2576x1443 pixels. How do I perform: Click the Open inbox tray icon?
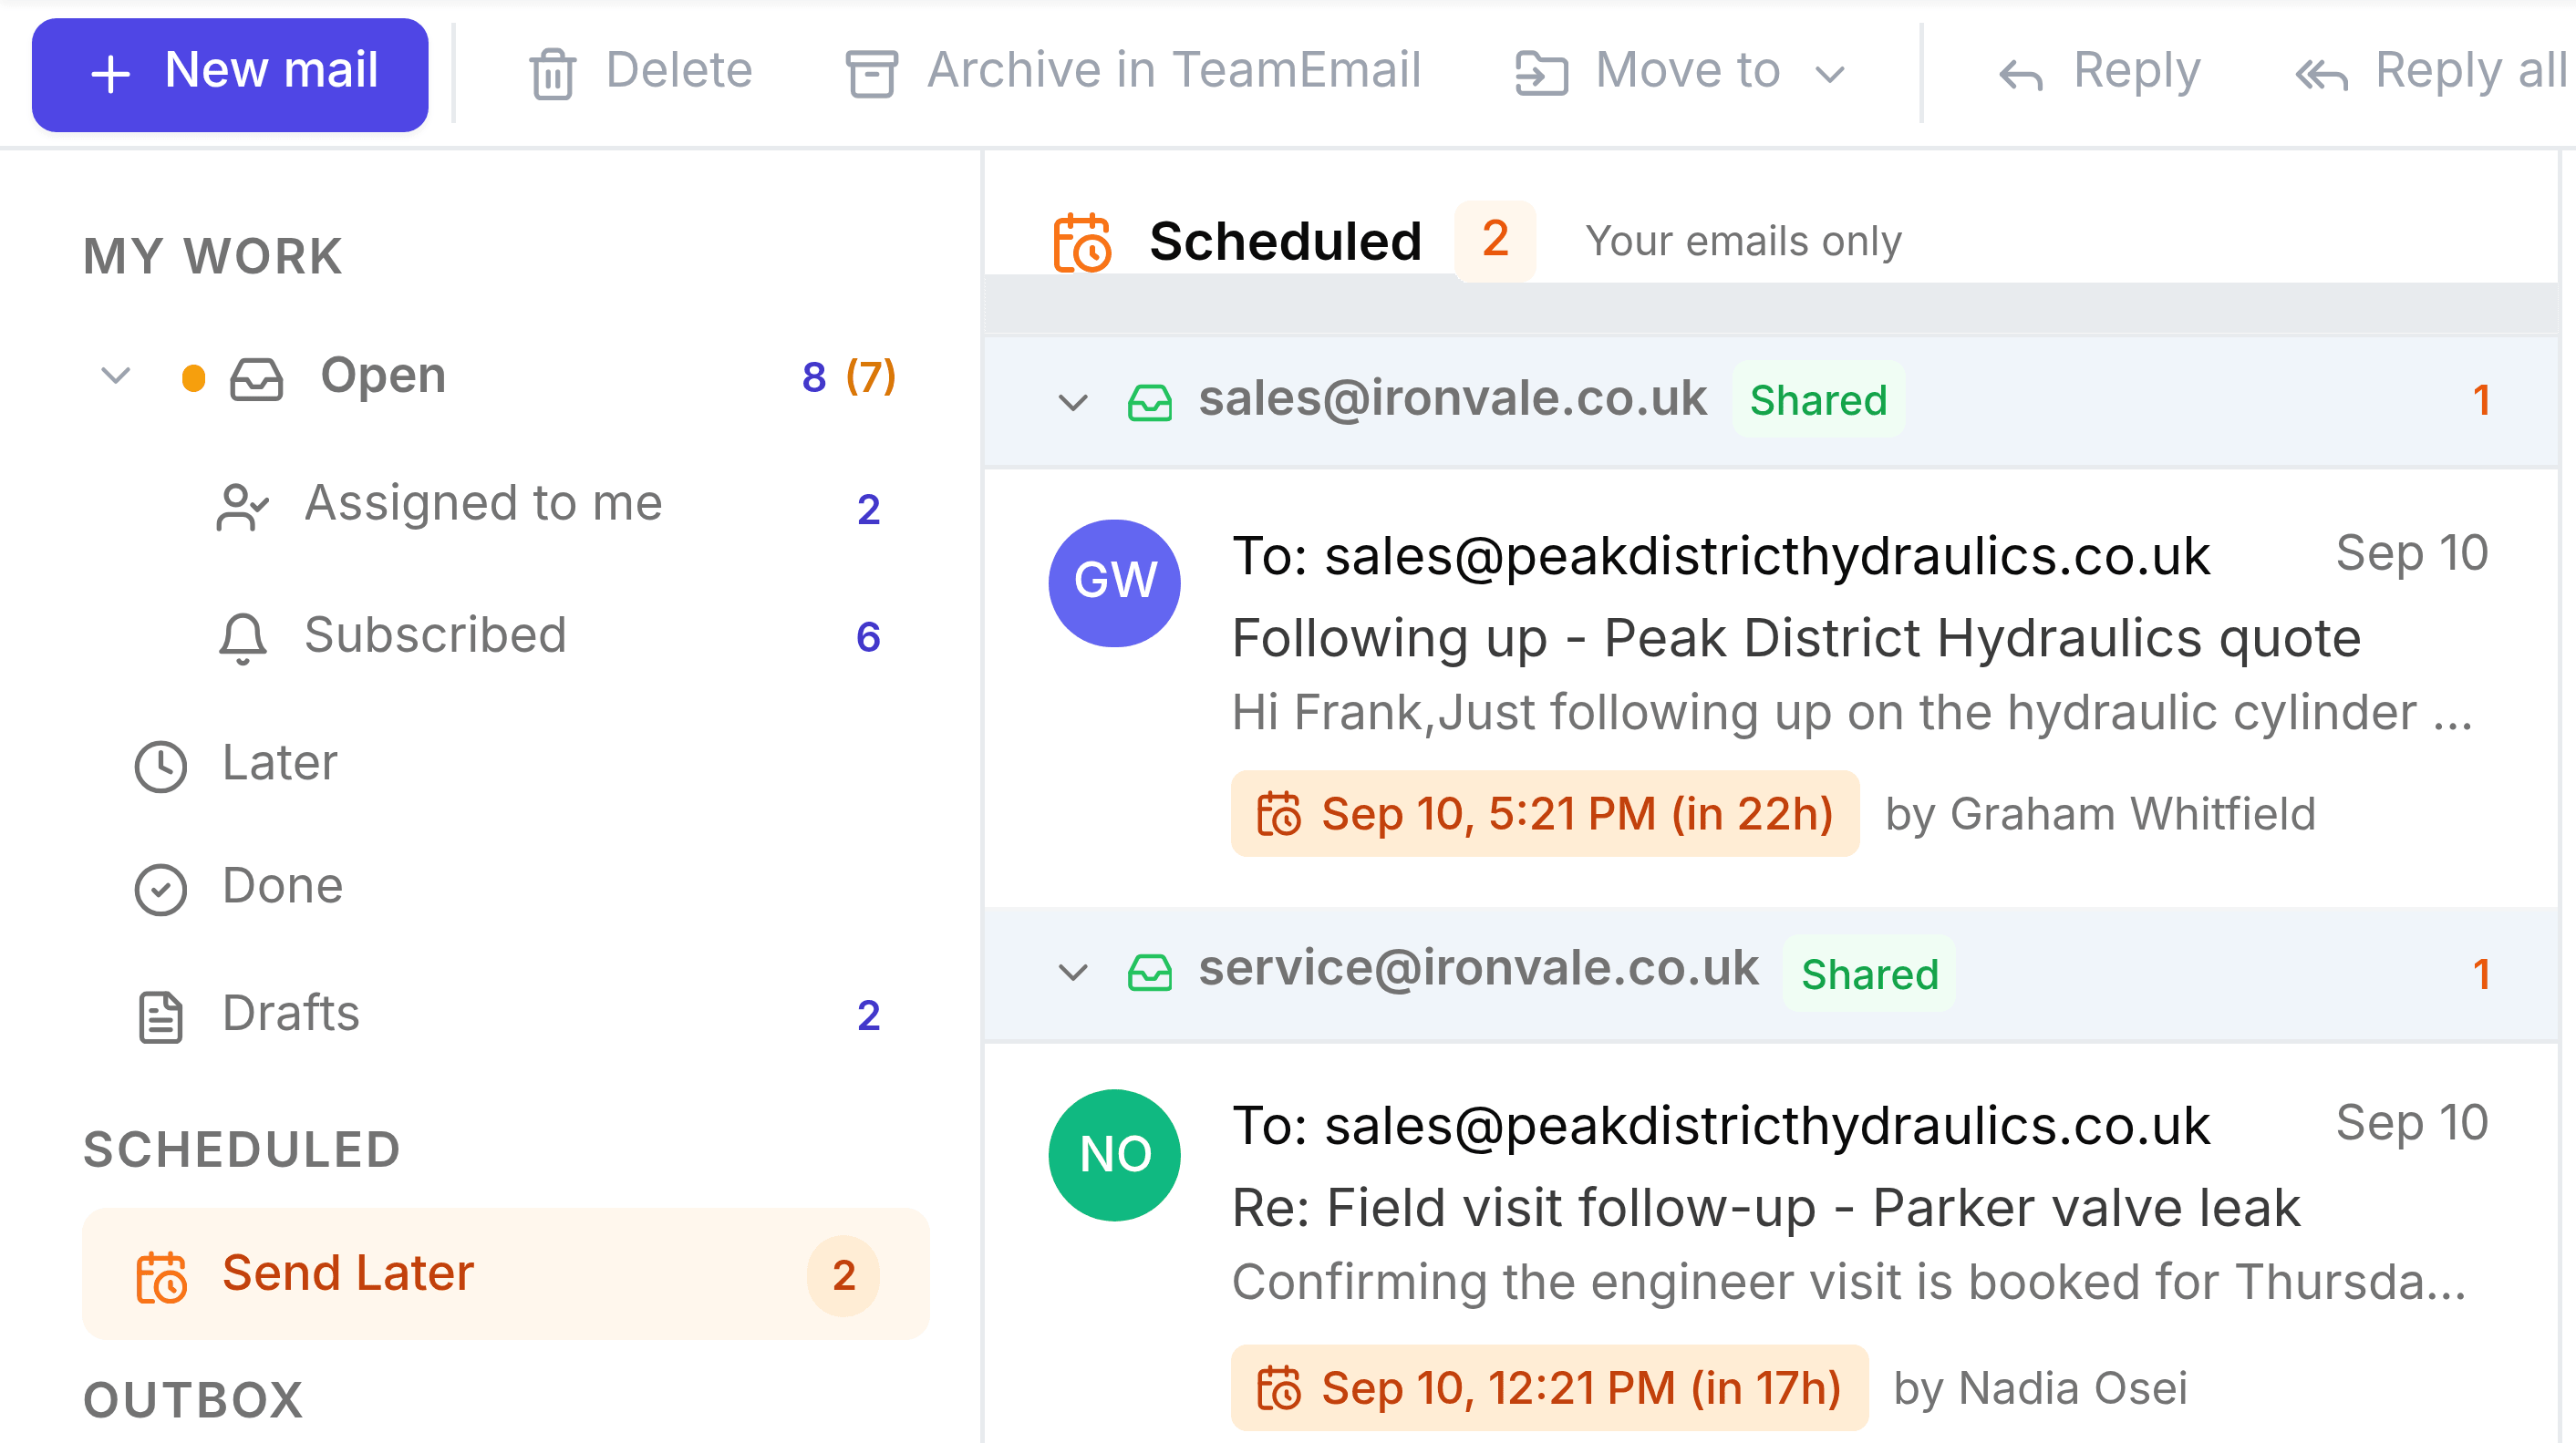(256, 378)
